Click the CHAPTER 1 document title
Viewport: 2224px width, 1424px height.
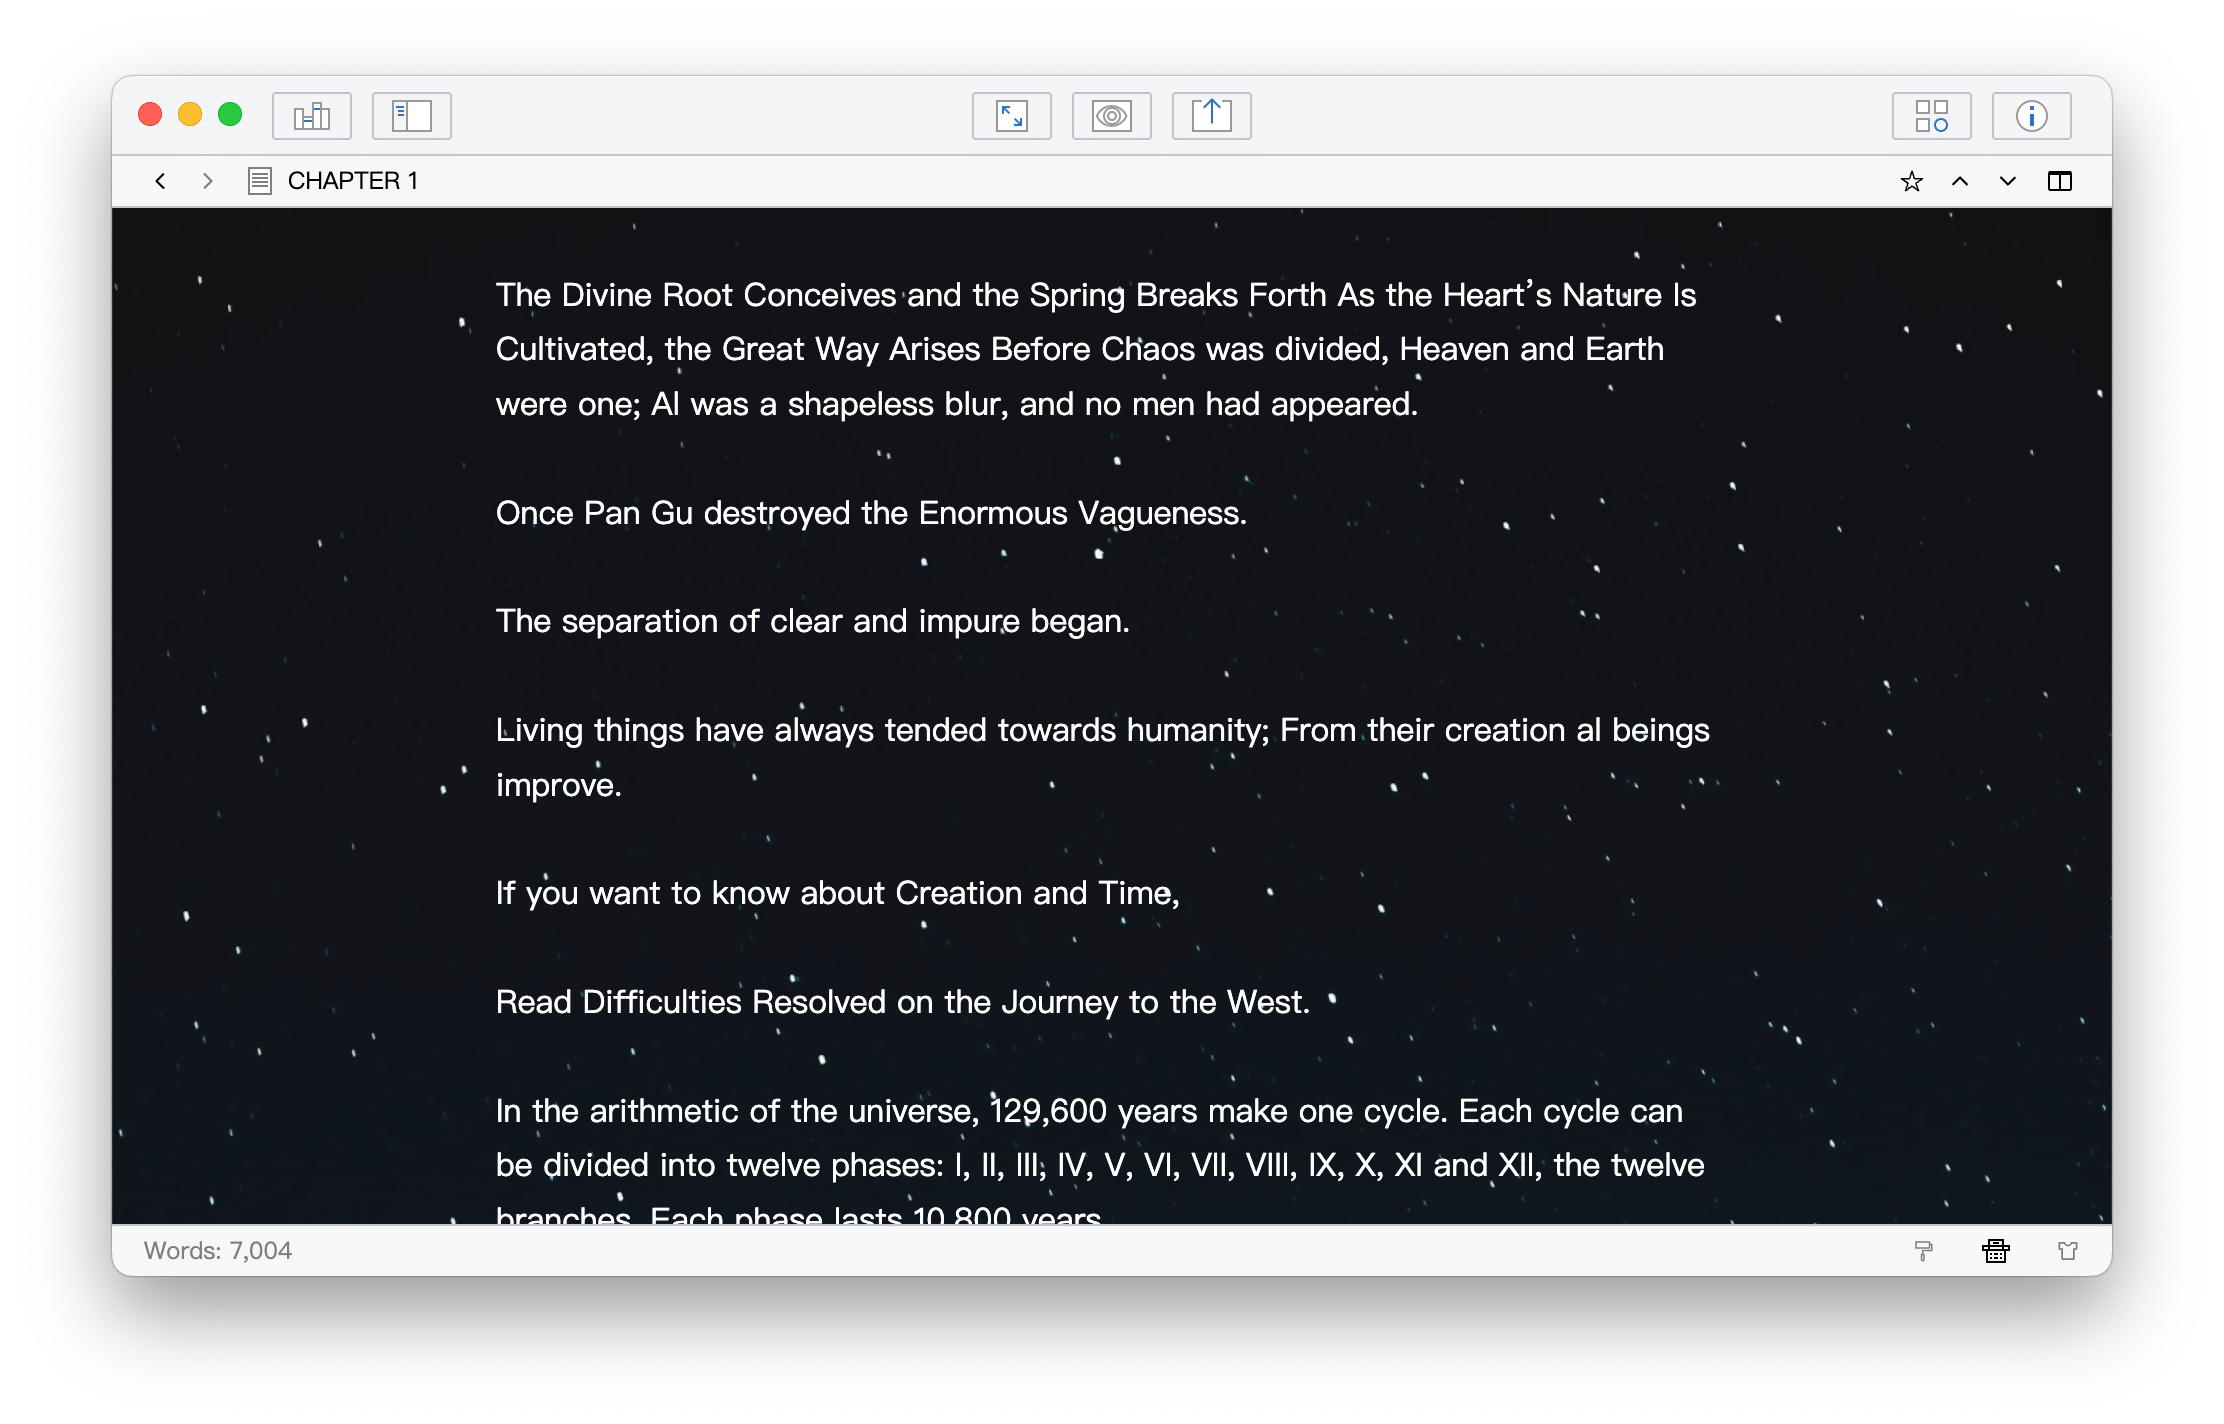(353, 181)
